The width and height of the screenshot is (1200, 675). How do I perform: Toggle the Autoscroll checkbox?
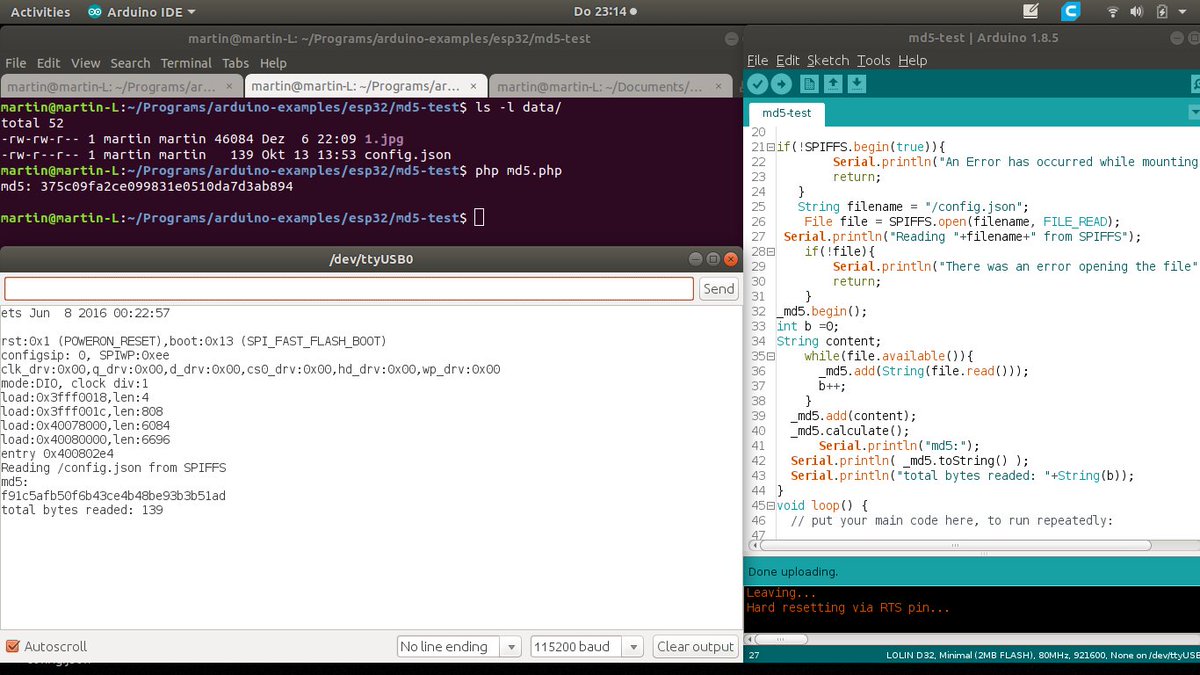pyautogui.click(x=13, y=647)
